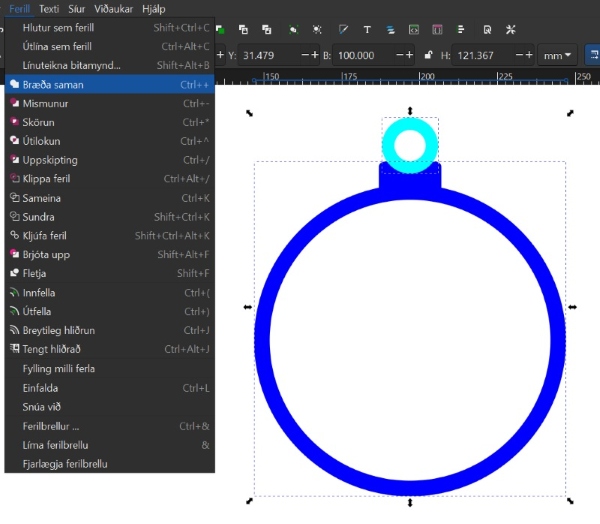Open the XML editor icon
Image resolution: width=600 pixels, height=524 pixels.
414,29
